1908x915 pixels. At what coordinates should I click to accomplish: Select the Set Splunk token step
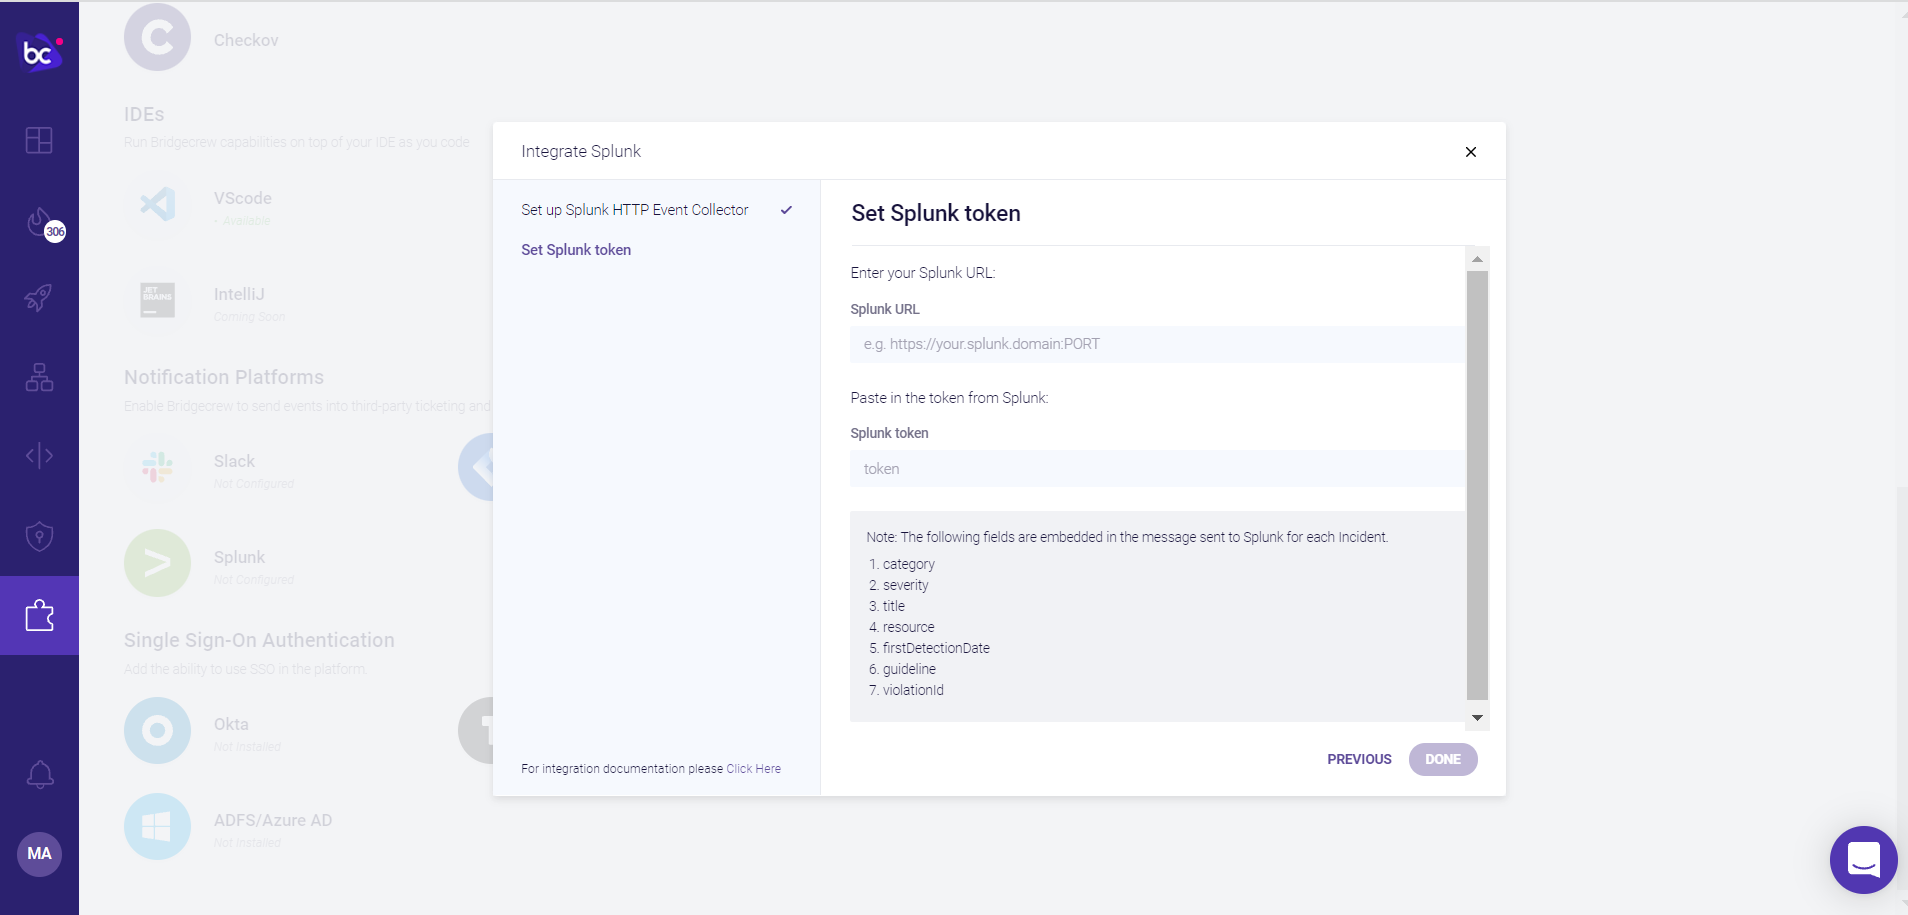[x=576, y=250]
